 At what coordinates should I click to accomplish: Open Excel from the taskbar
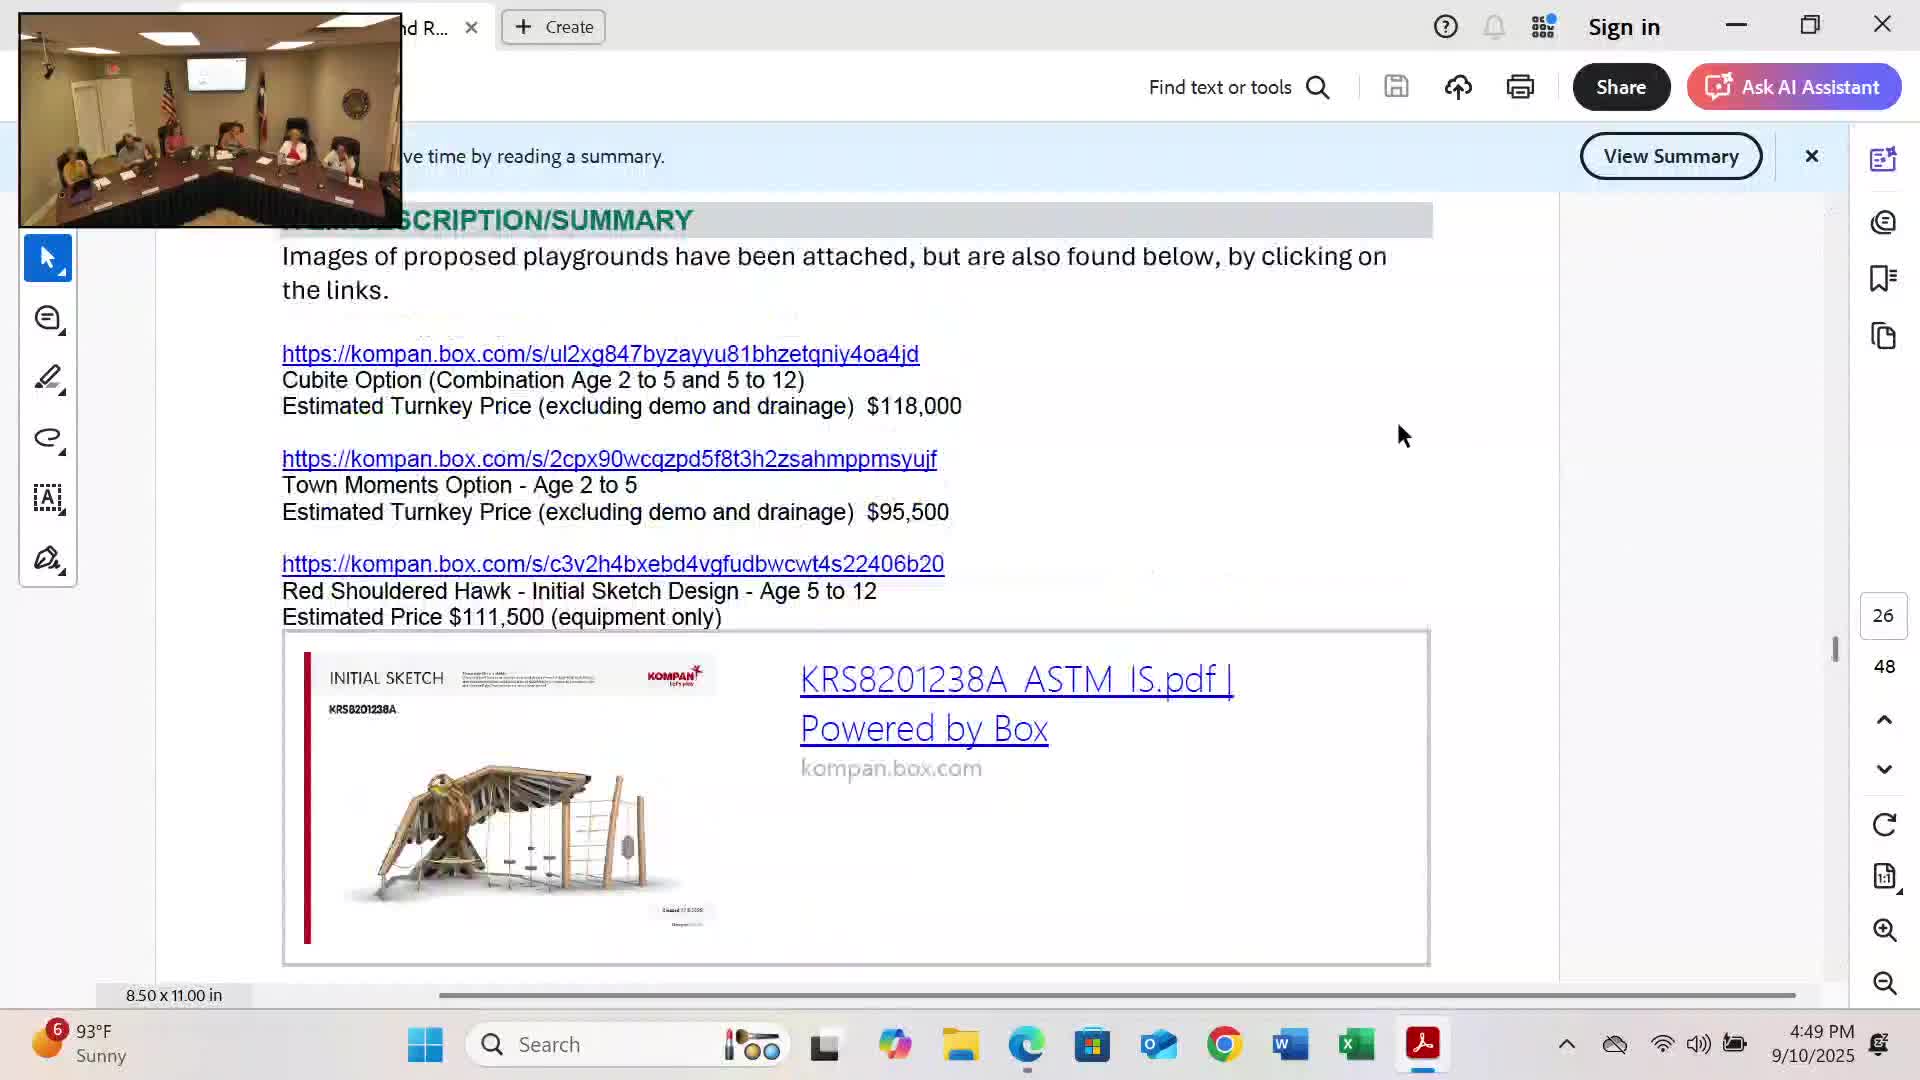tap(1356, 1044)
